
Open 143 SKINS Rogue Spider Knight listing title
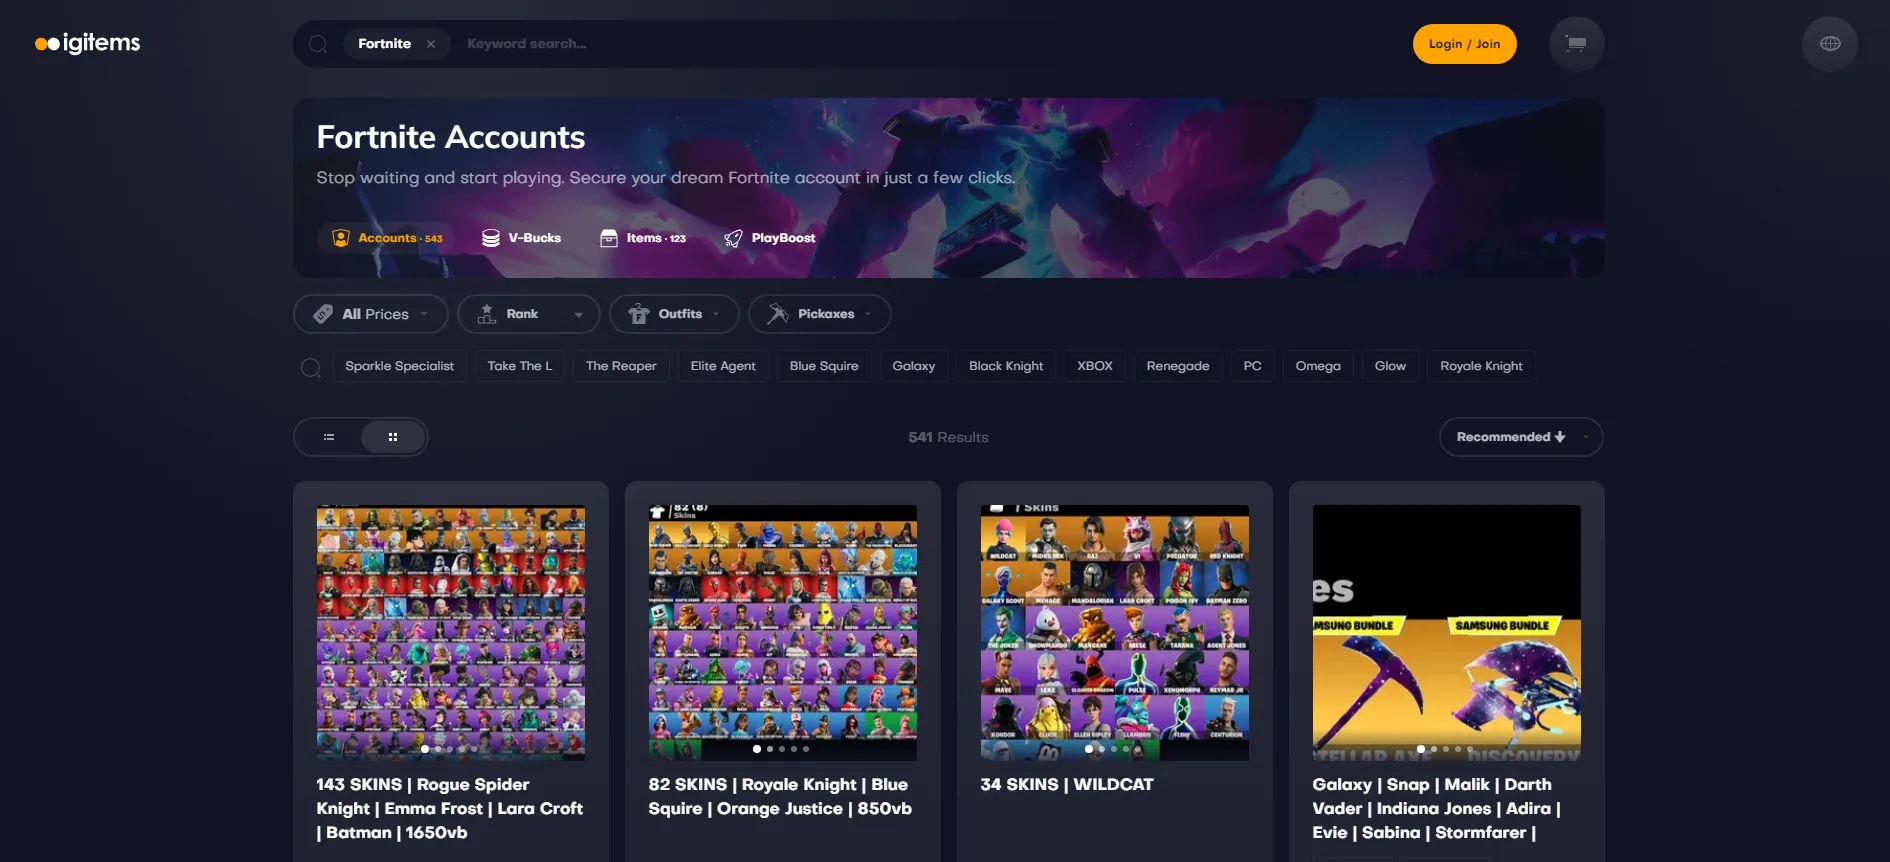(450, 809)
